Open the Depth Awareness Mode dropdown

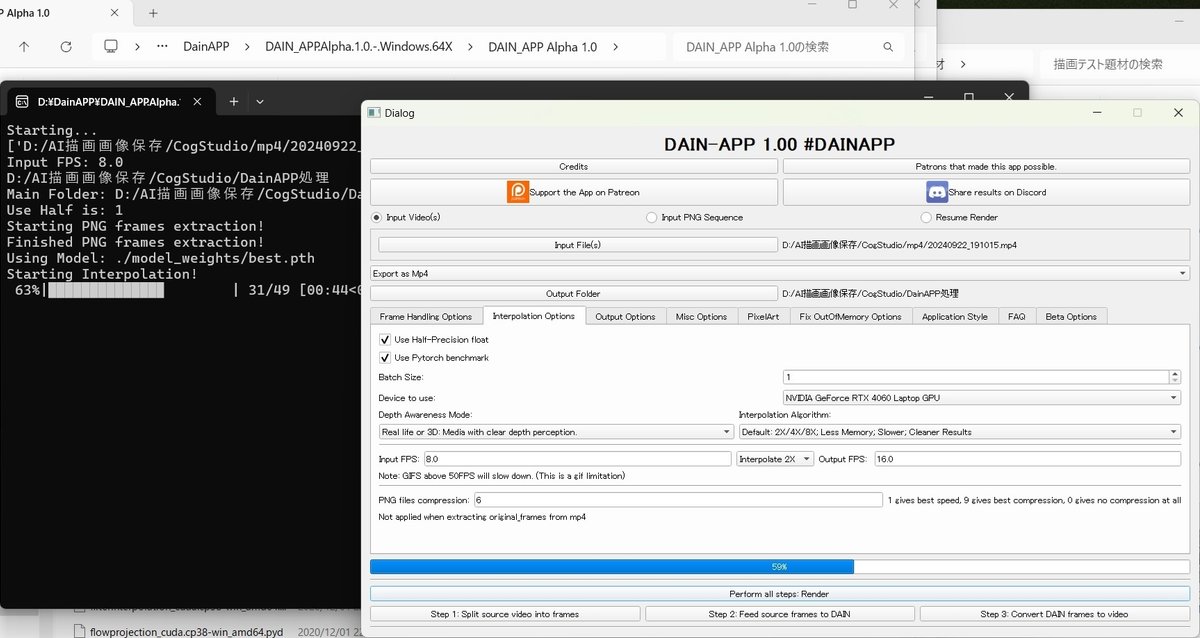click(x=556, y=432)
